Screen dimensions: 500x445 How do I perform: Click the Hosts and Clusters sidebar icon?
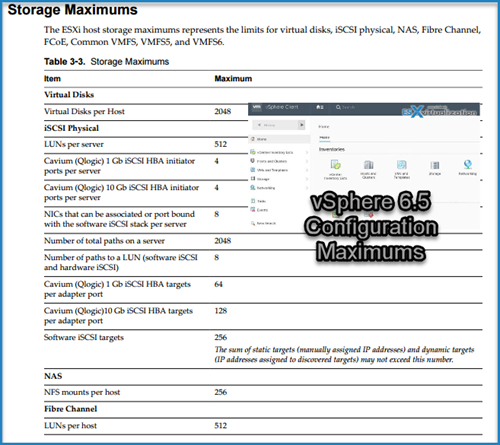pos(253,161)
